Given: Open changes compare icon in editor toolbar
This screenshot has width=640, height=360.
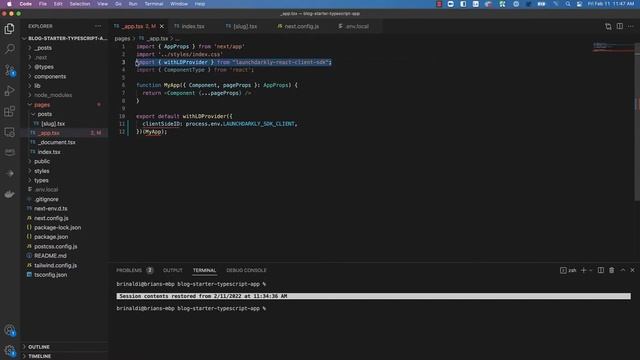Looking at the screenshot, I should click(x=608, y=26).
